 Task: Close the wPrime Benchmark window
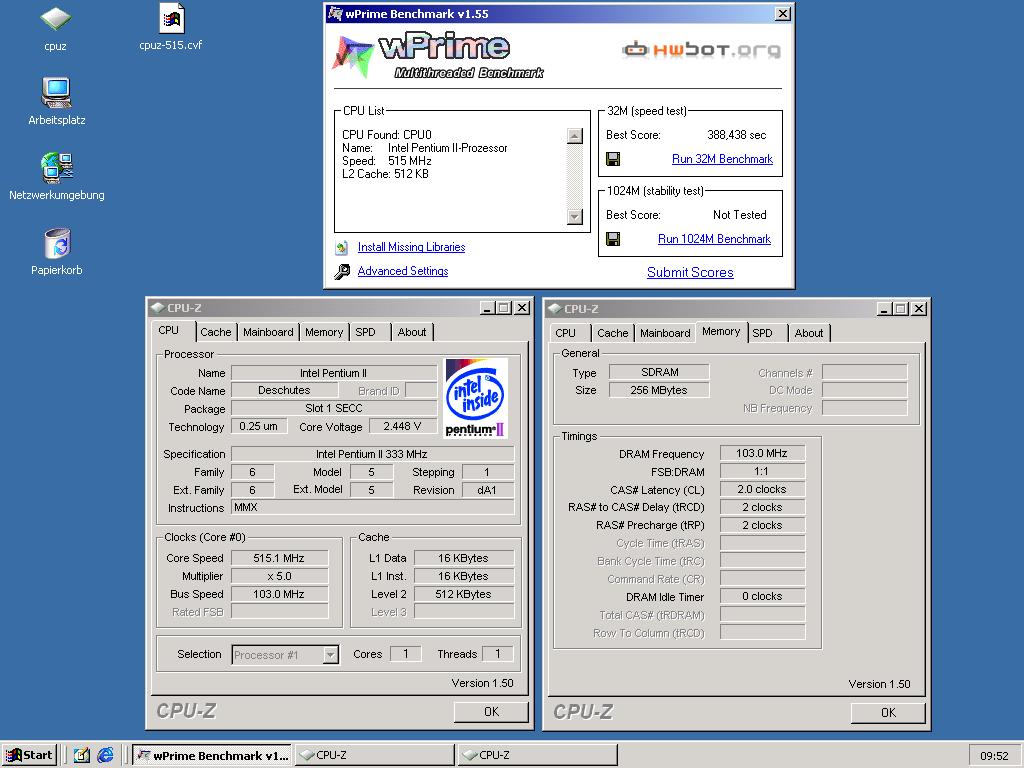pyautogui.click(x=782, y=14)
